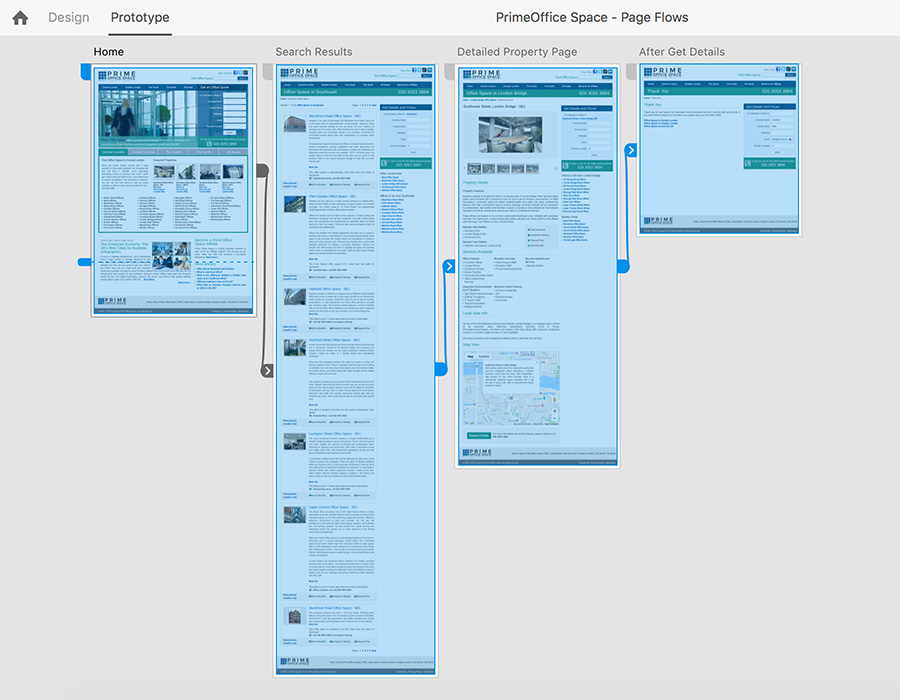Click blue arrow entering Detailed Property Page

pyautogui.click(x=450, y=267)
